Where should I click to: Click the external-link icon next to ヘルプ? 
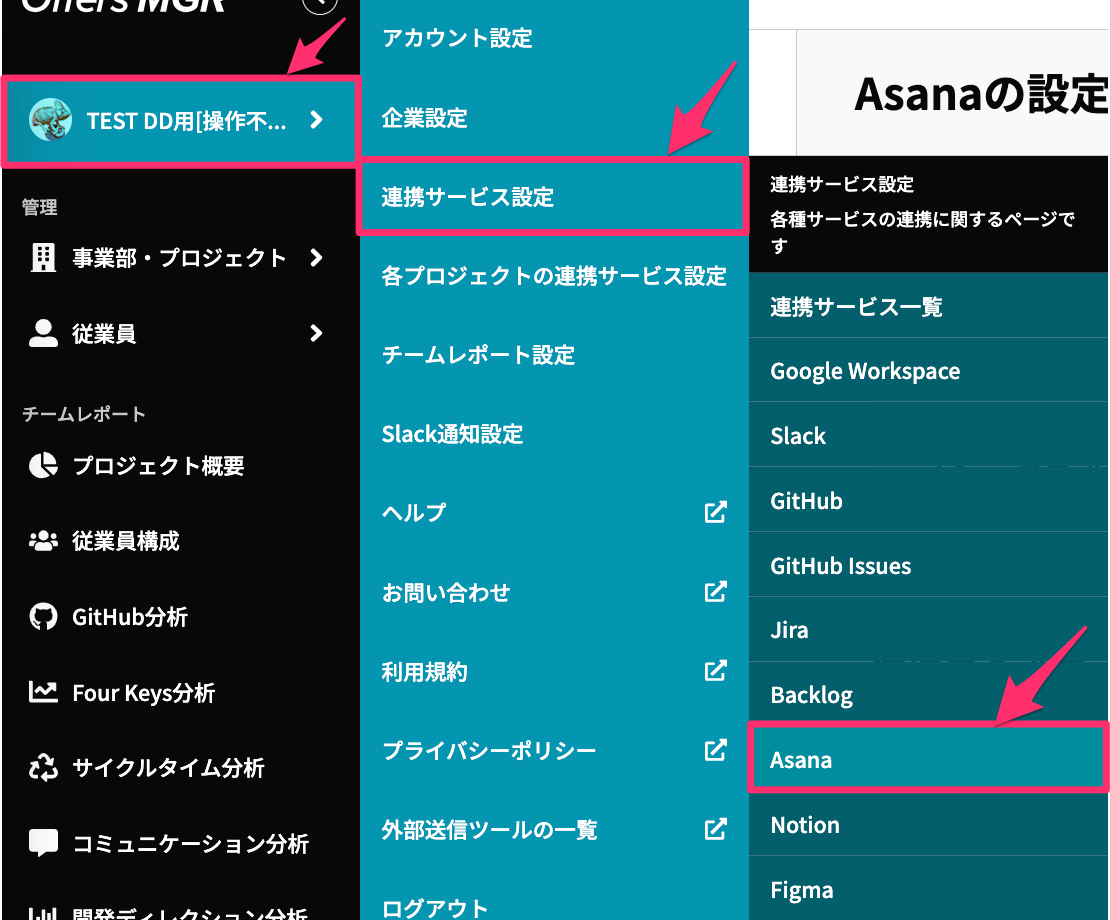point(716,512)
